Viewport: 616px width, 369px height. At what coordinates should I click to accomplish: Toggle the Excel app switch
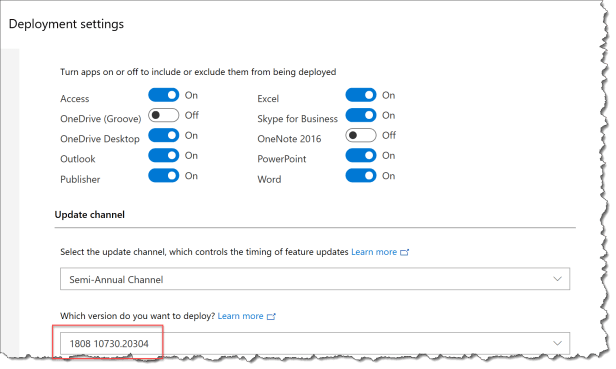click(x=361, y=95)
